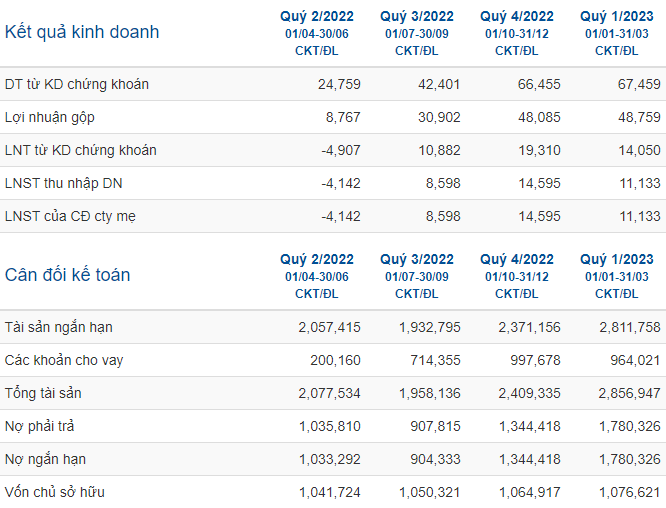This screenshot has width=666, height=508.
Task: Select Quý 4/2022 header in business results
Action: pyautogui.click(x=517, y=17)
